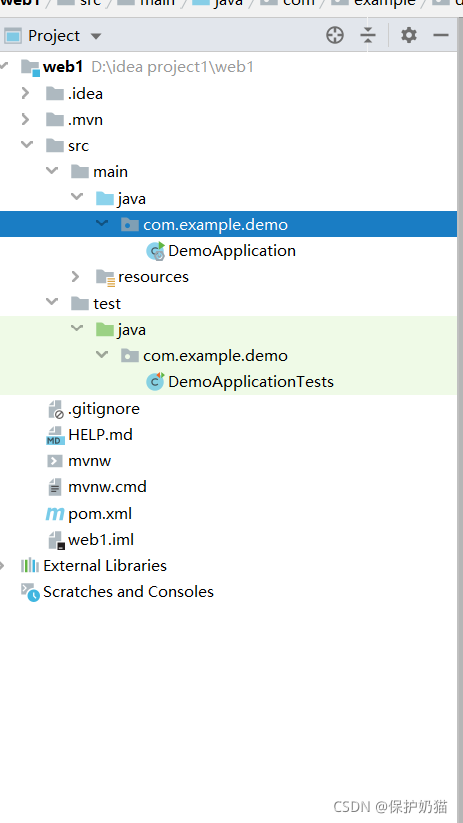Viewport: 463px width, 823px height.
Task: Select the DemoApplicationTests class icon
Action: pyautogui.click(x=155, y=382)
